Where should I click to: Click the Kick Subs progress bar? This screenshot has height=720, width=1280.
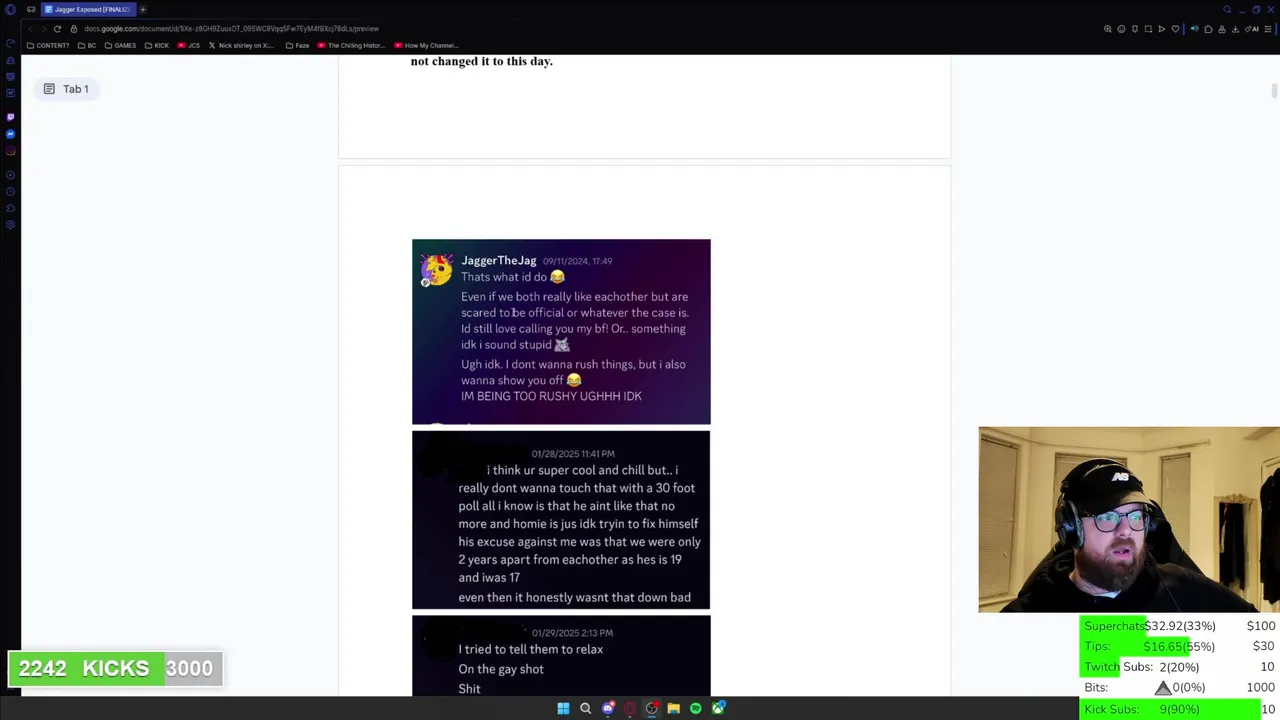[1180, 709]
